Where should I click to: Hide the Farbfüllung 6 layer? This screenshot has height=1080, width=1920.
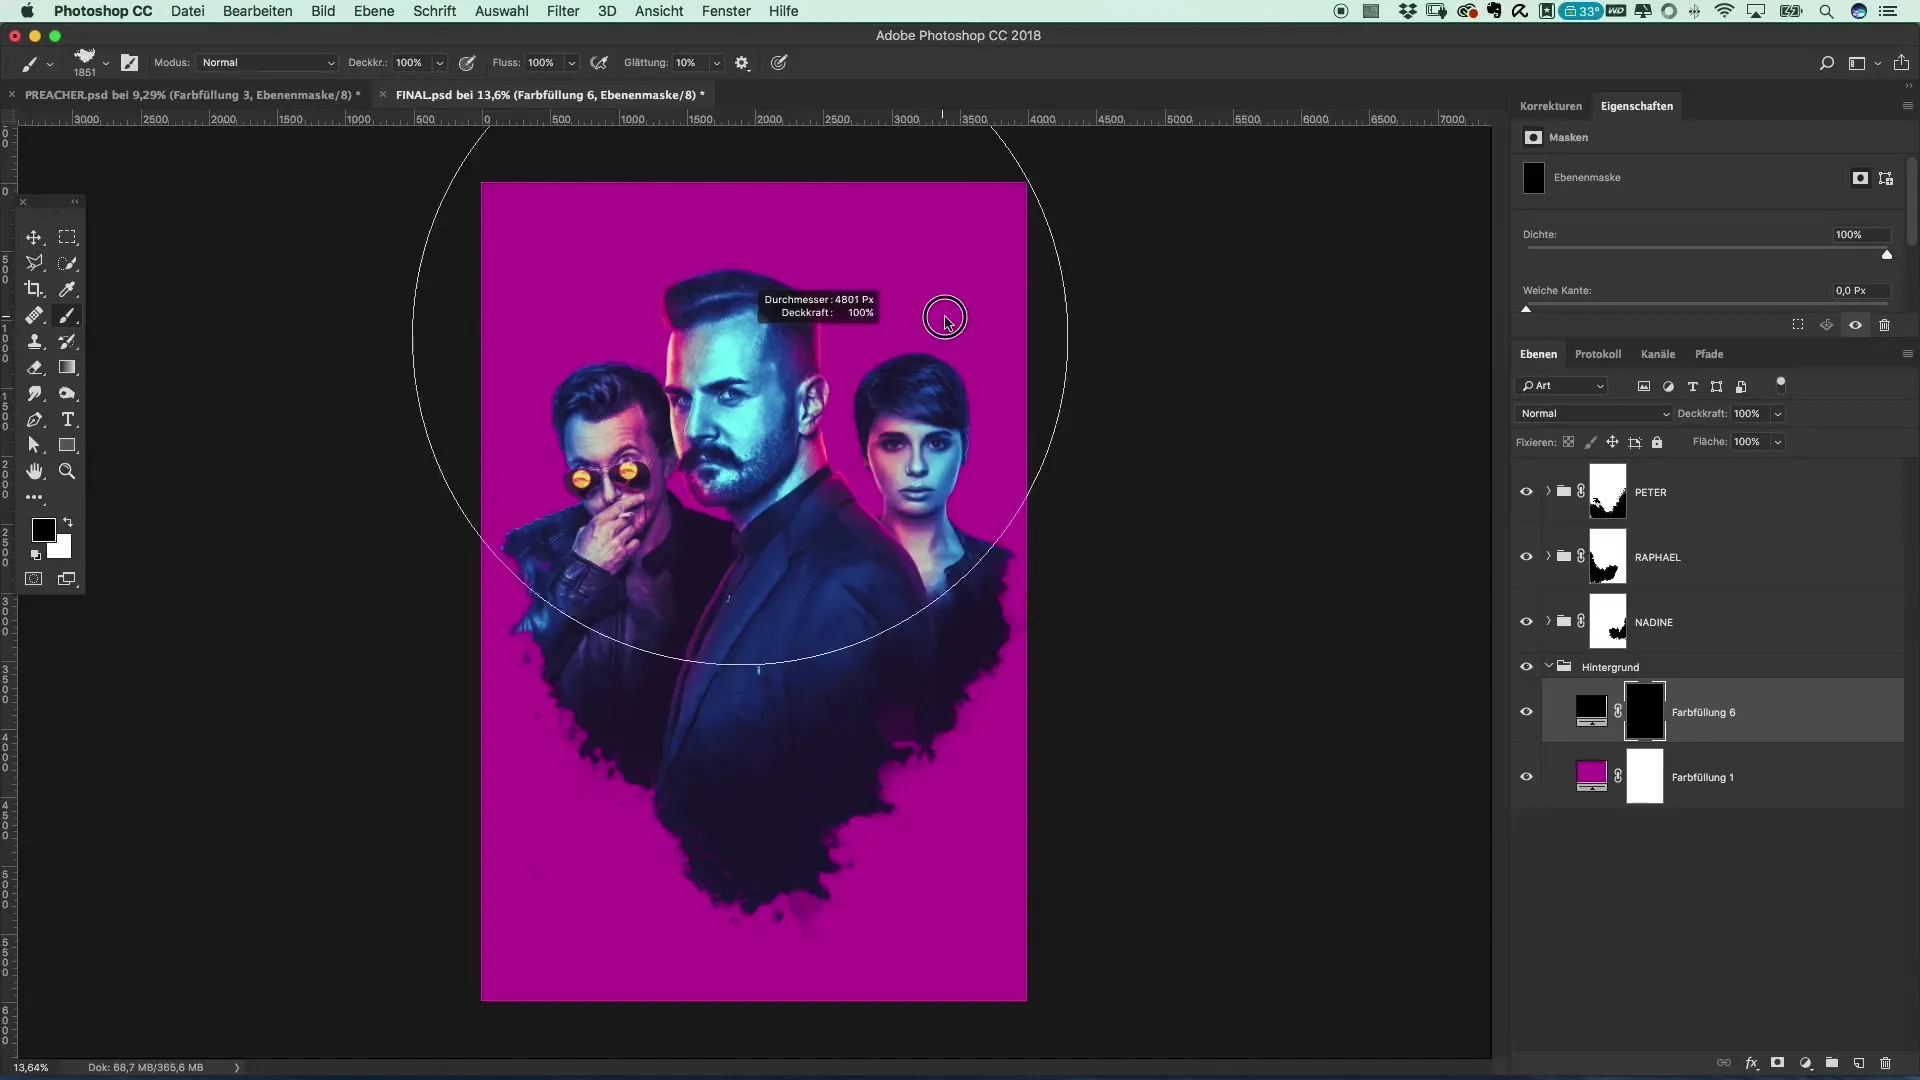pos(1526,712)
